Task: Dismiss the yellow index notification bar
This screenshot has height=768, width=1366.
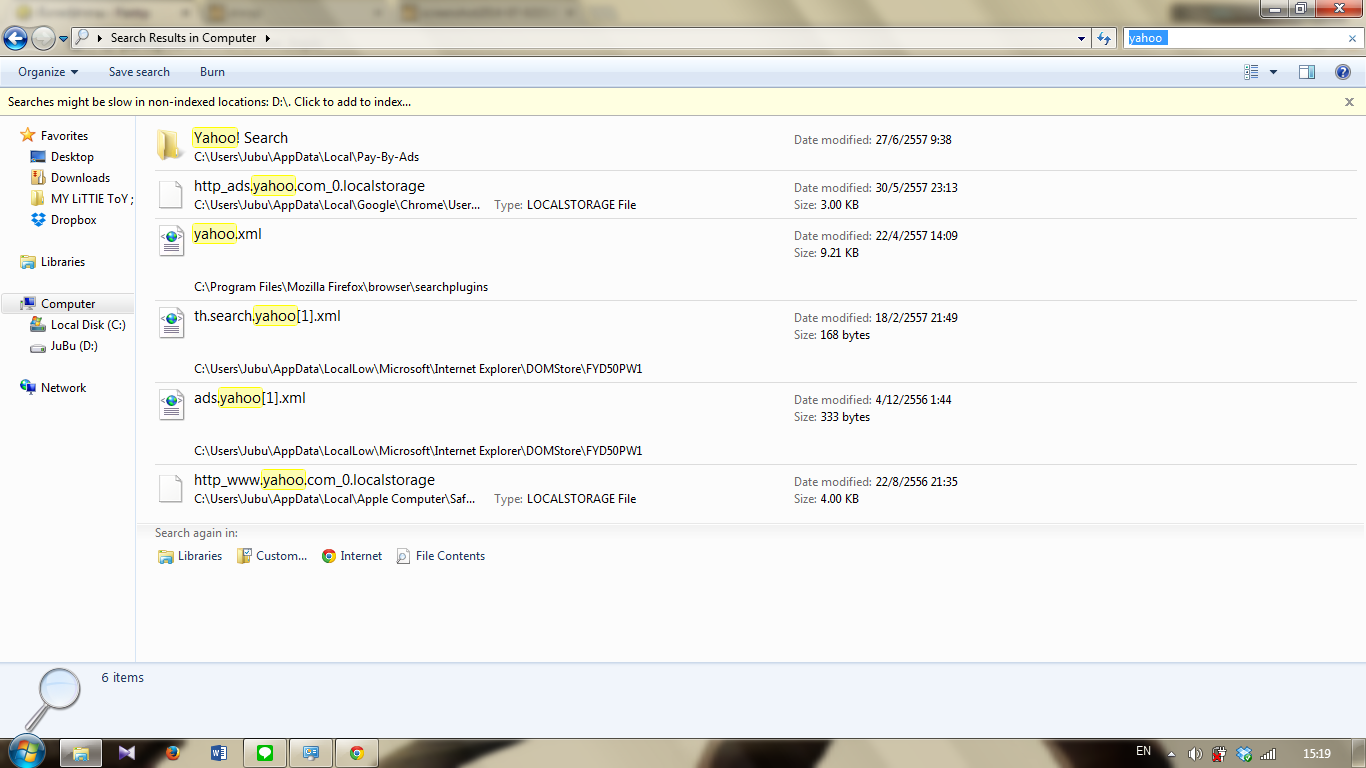Action: pyautogui.click(x=1349, y=102)
